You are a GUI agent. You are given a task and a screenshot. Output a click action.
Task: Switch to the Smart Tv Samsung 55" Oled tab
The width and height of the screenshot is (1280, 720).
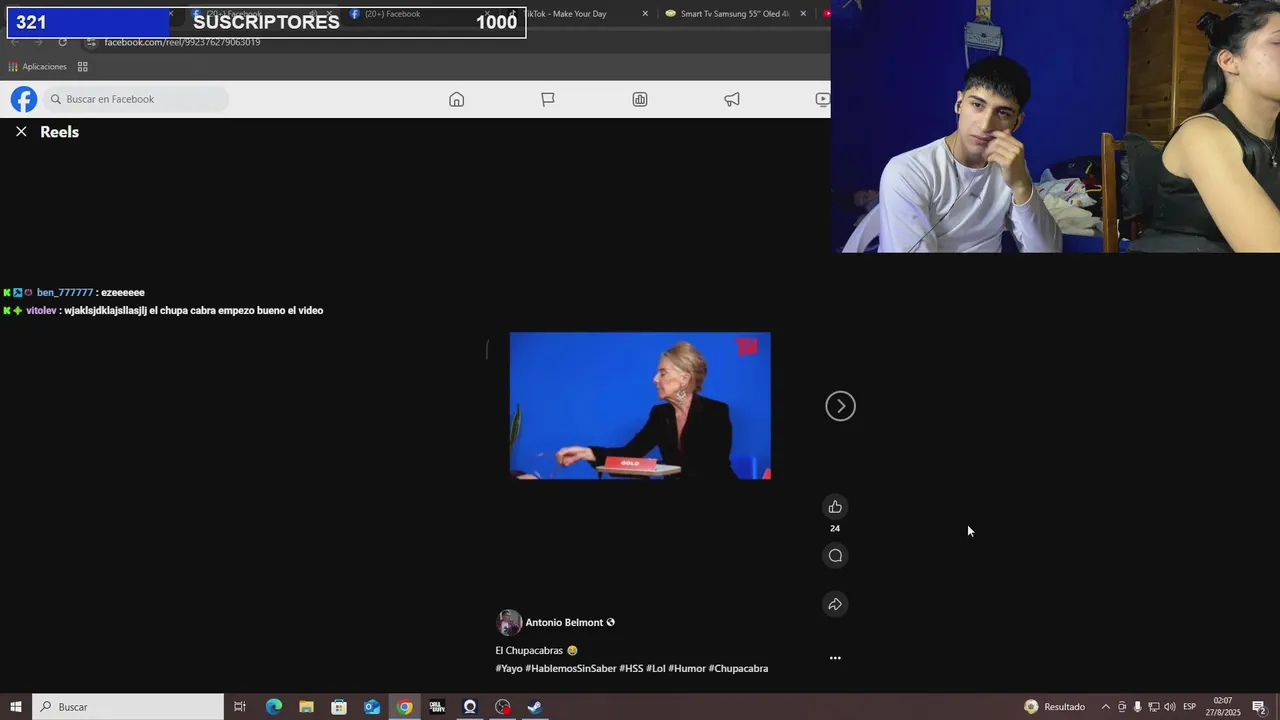click(x=735, y=14)
